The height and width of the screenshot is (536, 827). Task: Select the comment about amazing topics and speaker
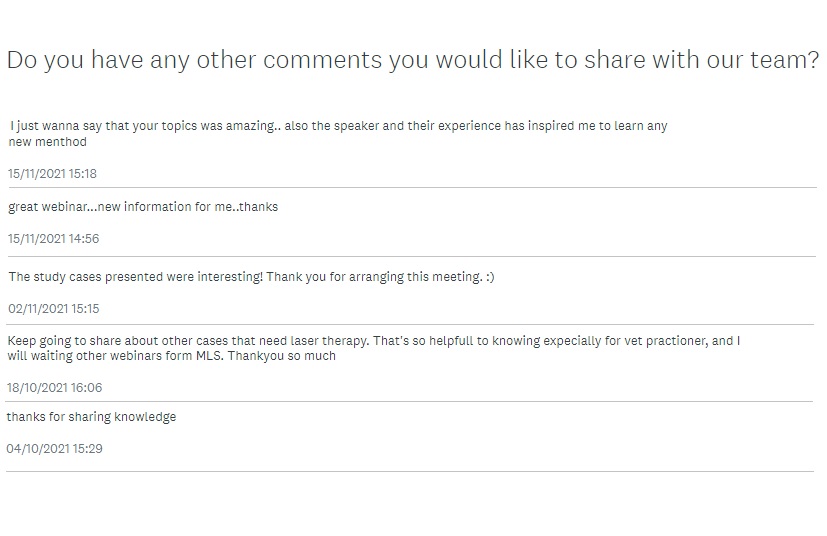338,133
